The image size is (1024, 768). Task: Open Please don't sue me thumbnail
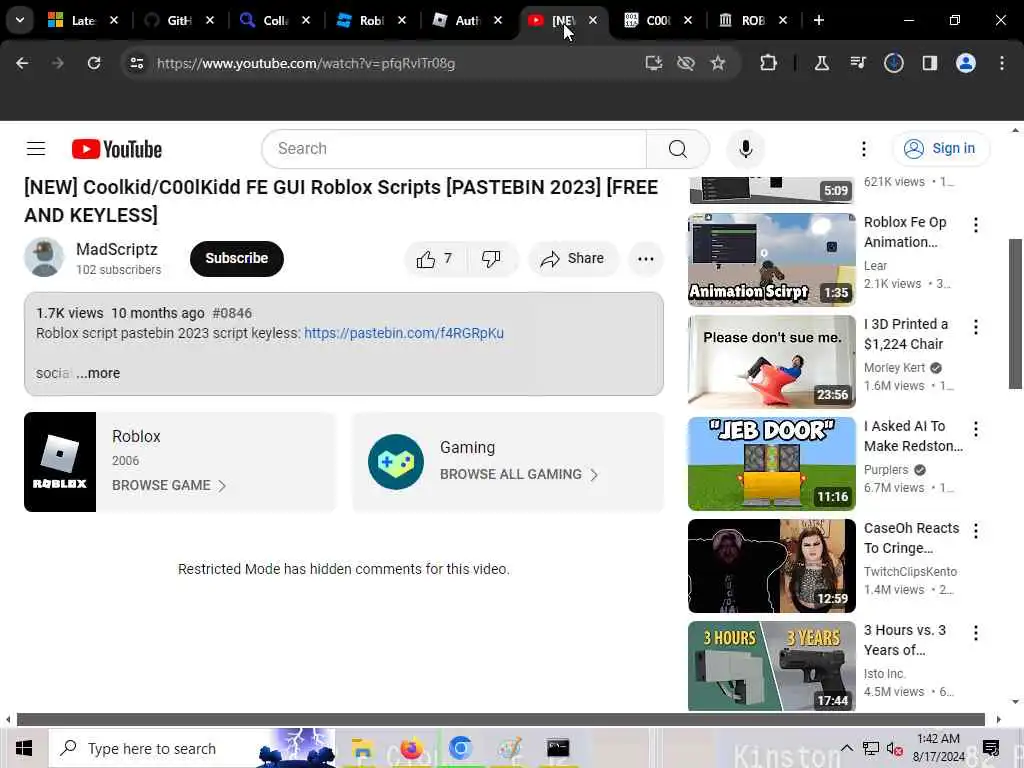pos(771,362)
